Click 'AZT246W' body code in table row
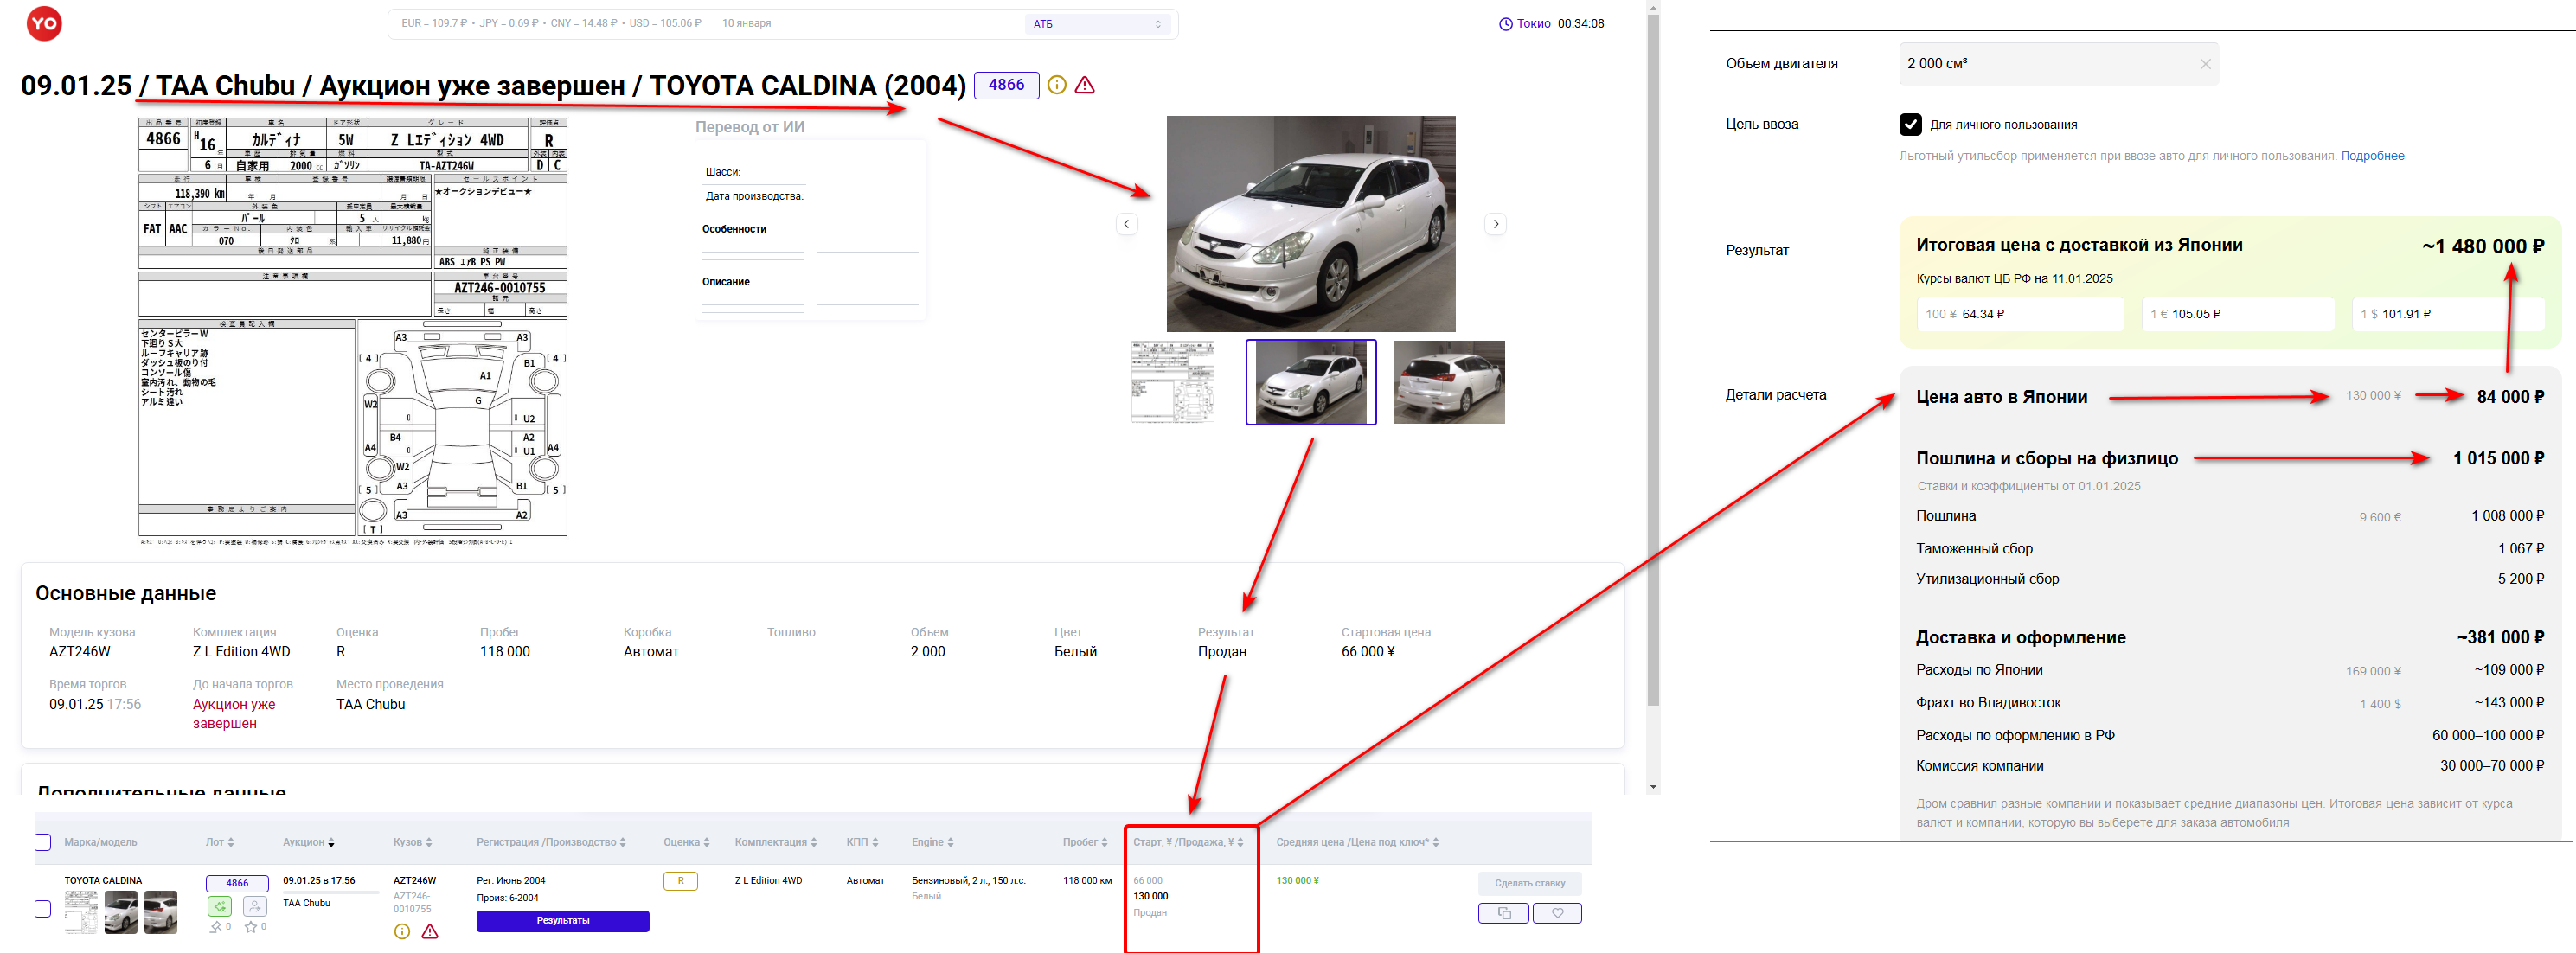The height and width of the screenshot is (953, 2576). pyautogui.click(x=414, y=881)
